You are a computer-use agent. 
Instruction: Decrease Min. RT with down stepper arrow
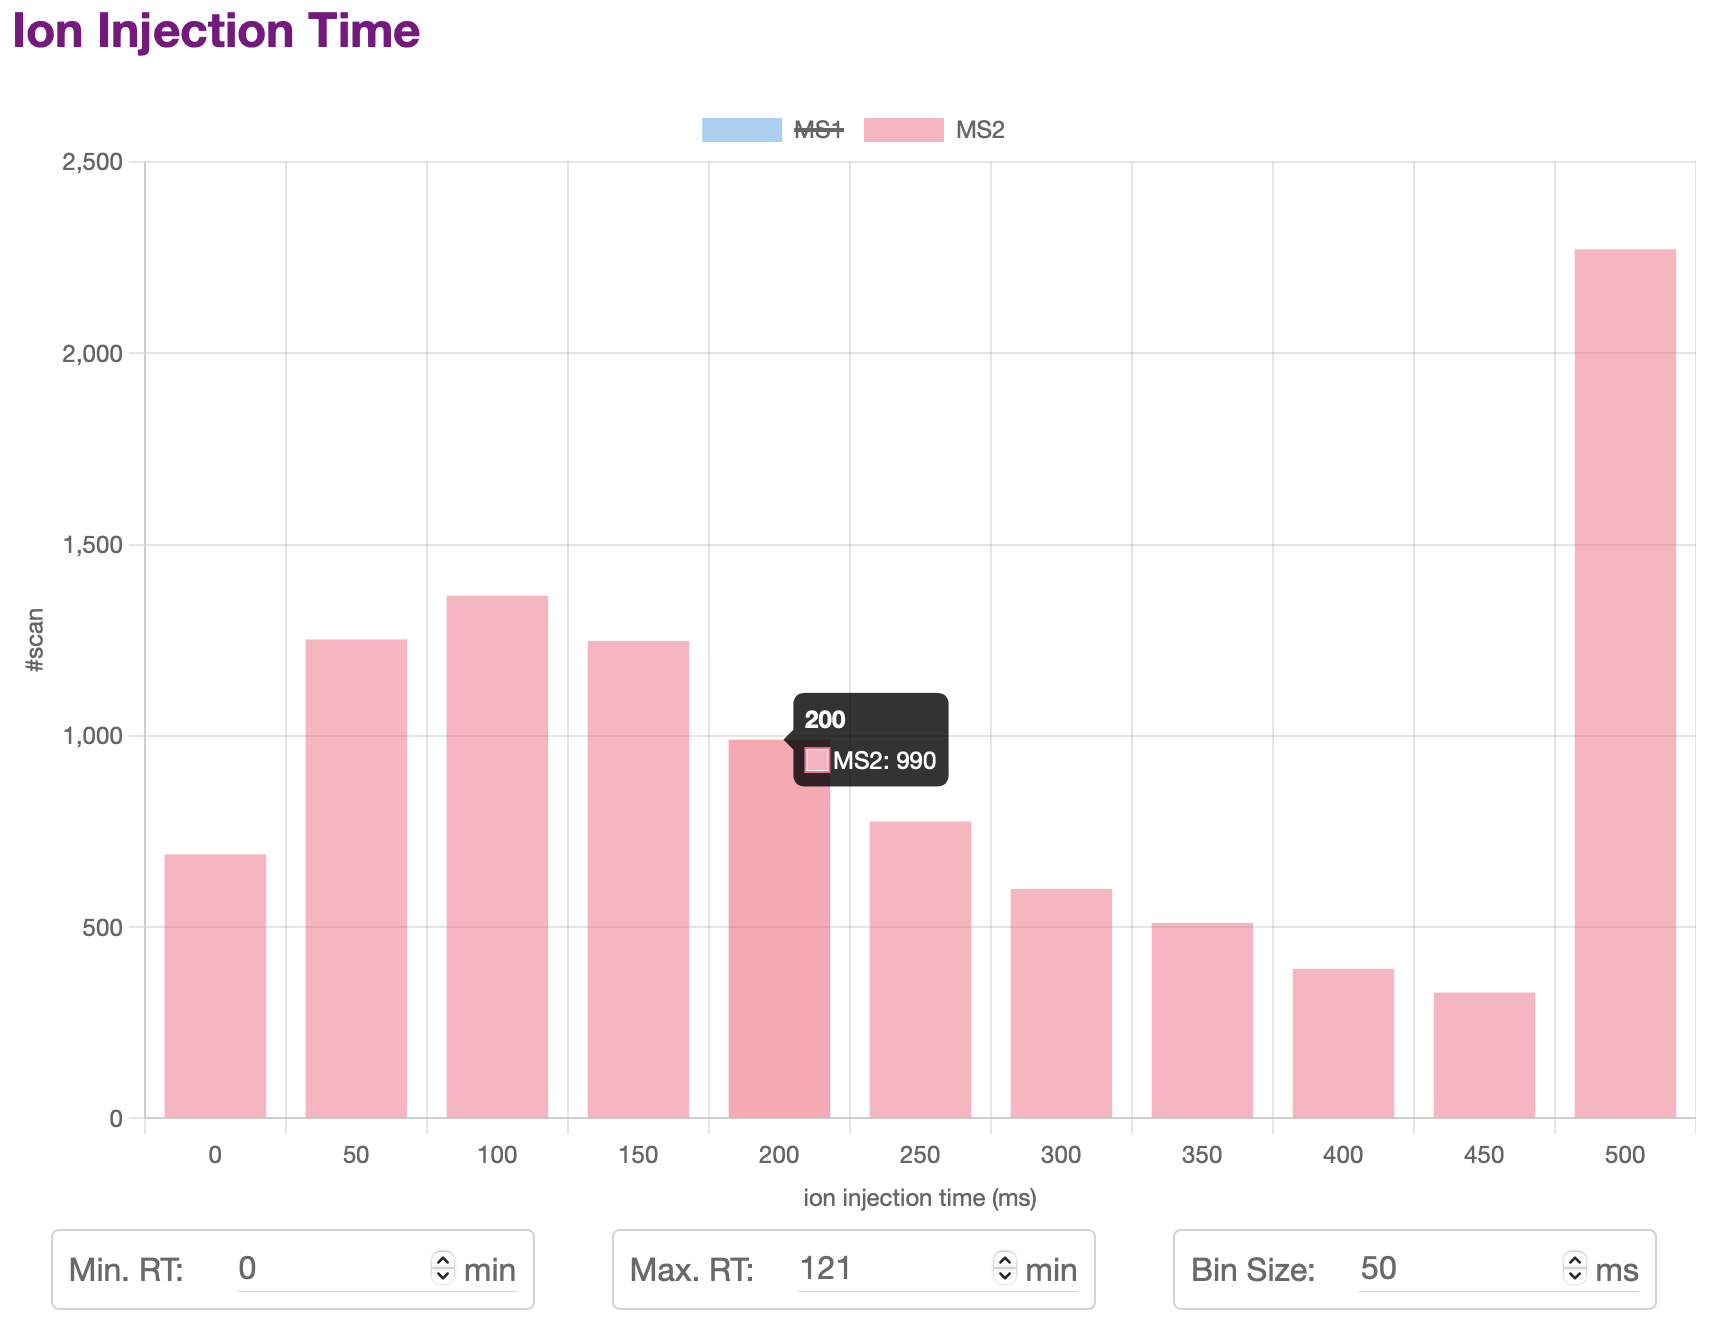coord(443,1277)
